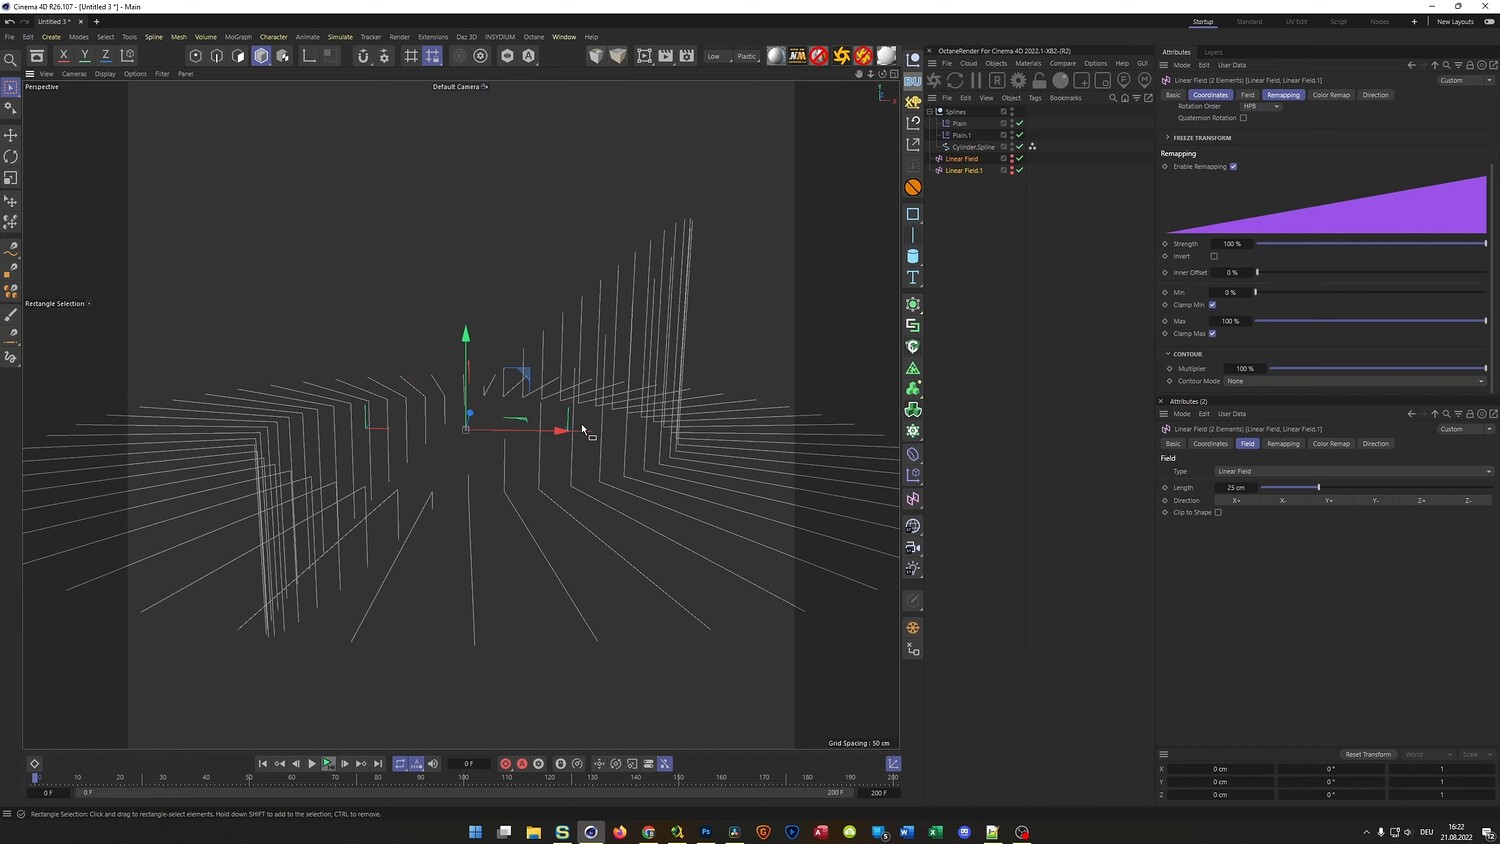Switch to the Layers tab
Image resolution: width=1500 pixels, height=844 pixels.
pyautogui.click(x=1213, y=52)
